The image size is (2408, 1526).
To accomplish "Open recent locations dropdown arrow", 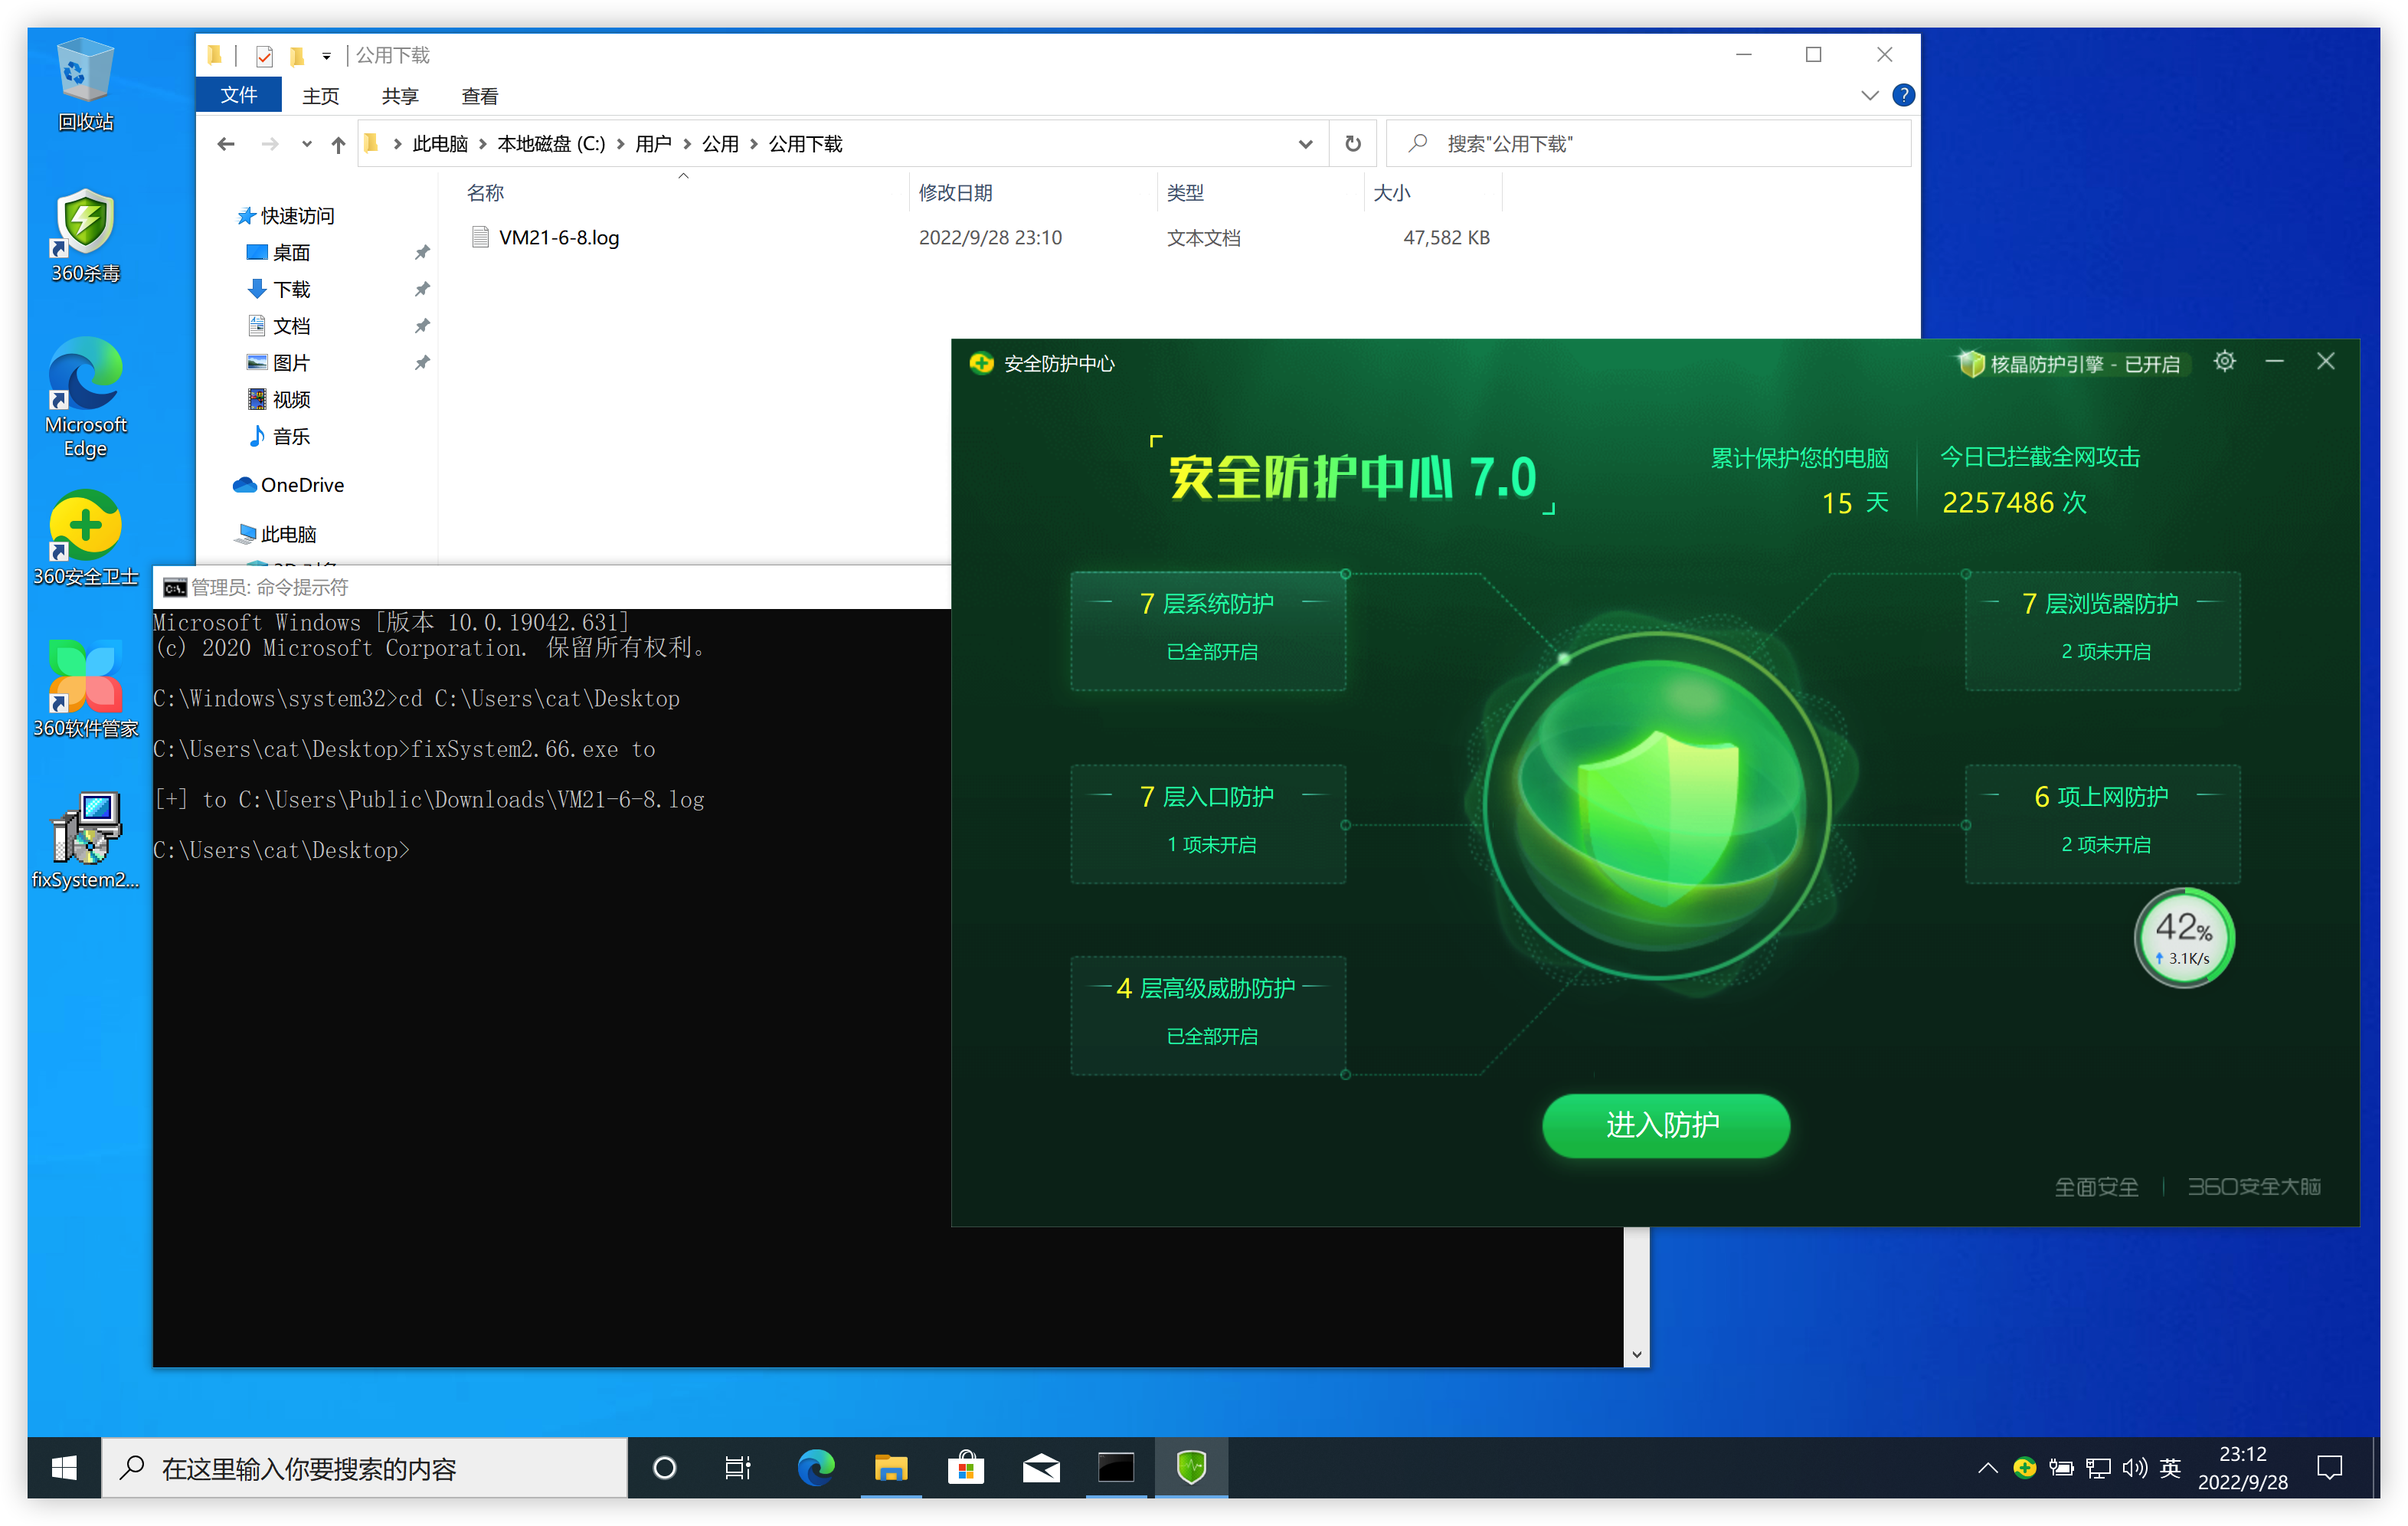I will click(306, 144).
